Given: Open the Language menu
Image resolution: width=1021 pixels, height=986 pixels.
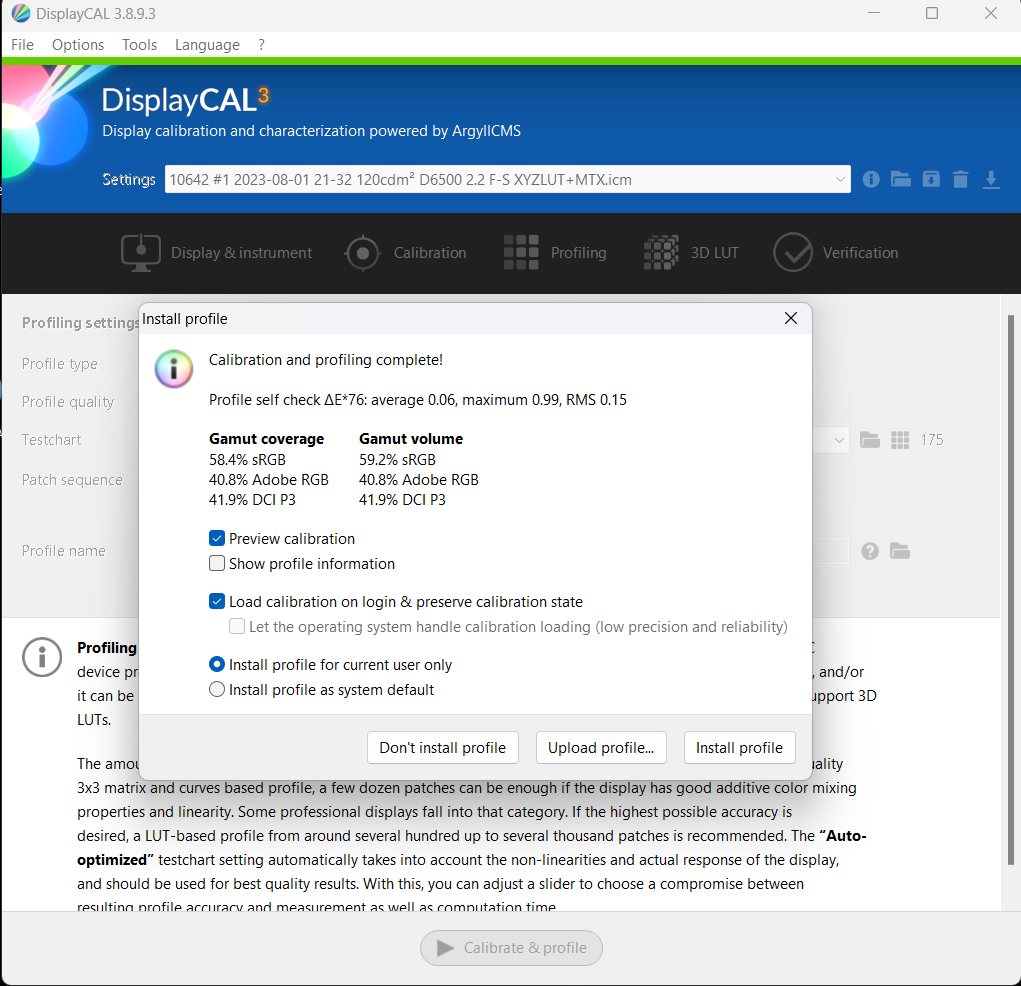Looking at the screenshot, I should pyautogui.click(x=207, y=45).
